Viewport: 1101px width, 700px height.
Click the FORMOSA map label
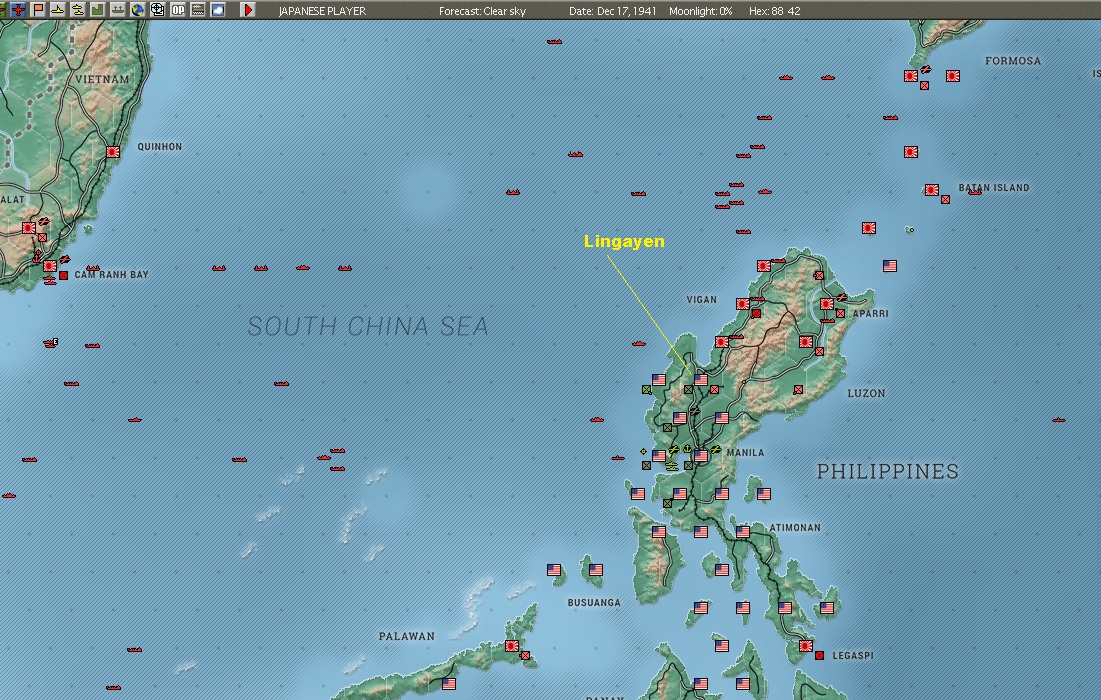(1013, 61)
